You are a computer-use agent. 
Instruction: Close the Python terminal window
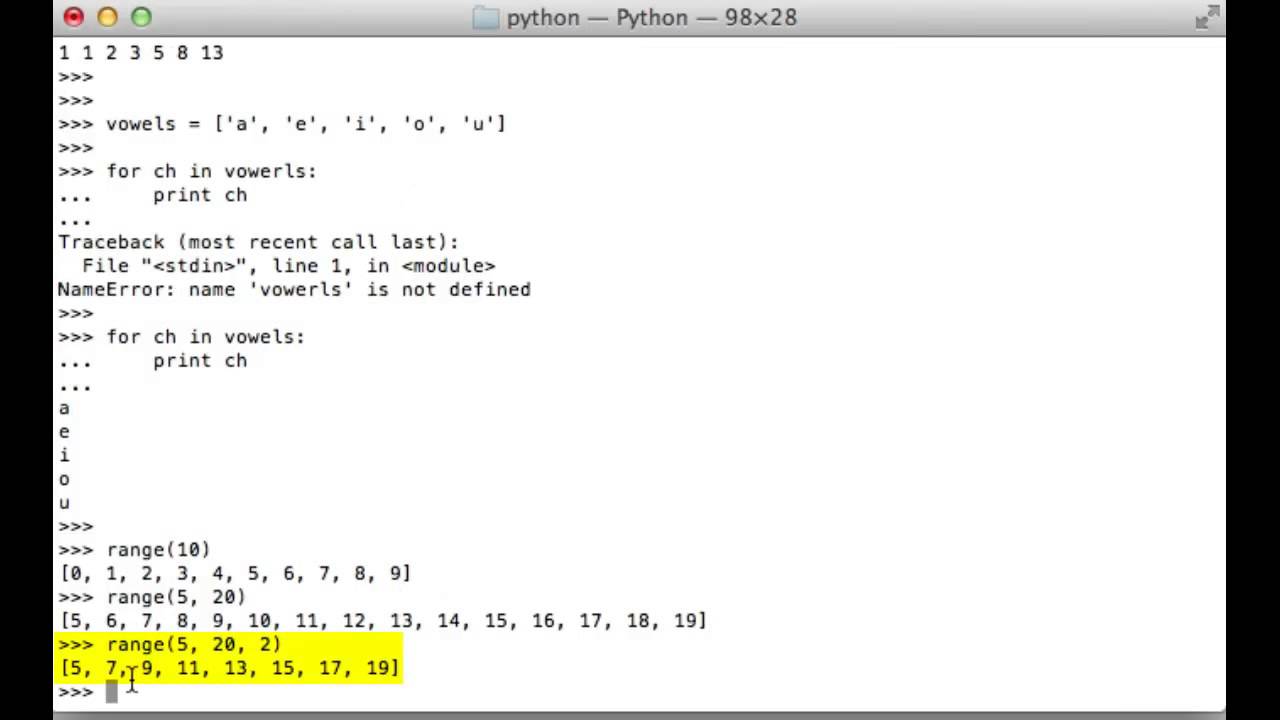(74, 17)
